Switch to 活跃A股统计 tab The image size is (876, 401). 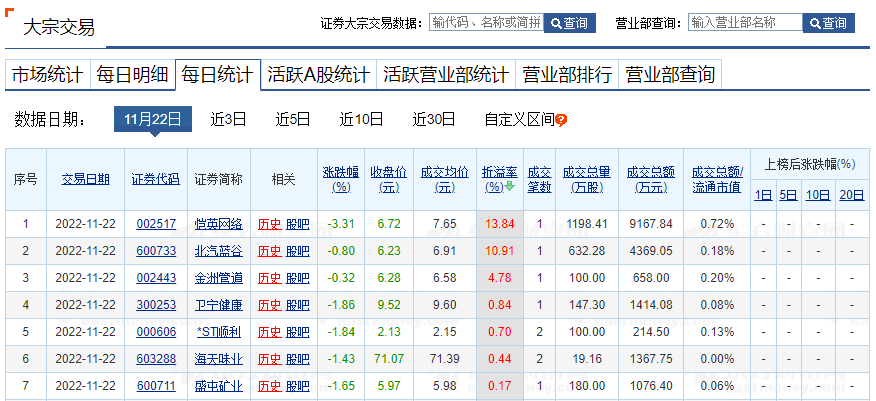[319, 75]
